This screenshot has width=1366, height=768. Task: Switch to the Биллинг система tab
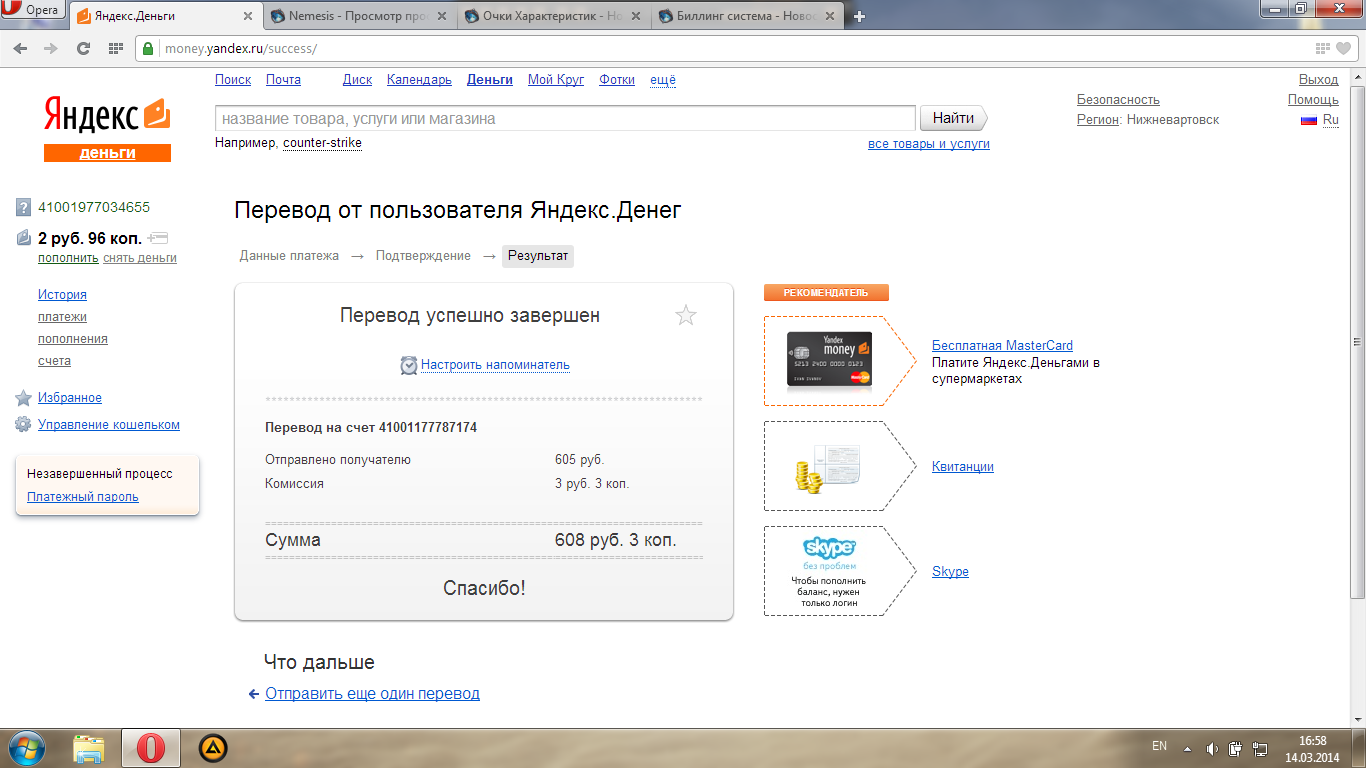point(747,16)
